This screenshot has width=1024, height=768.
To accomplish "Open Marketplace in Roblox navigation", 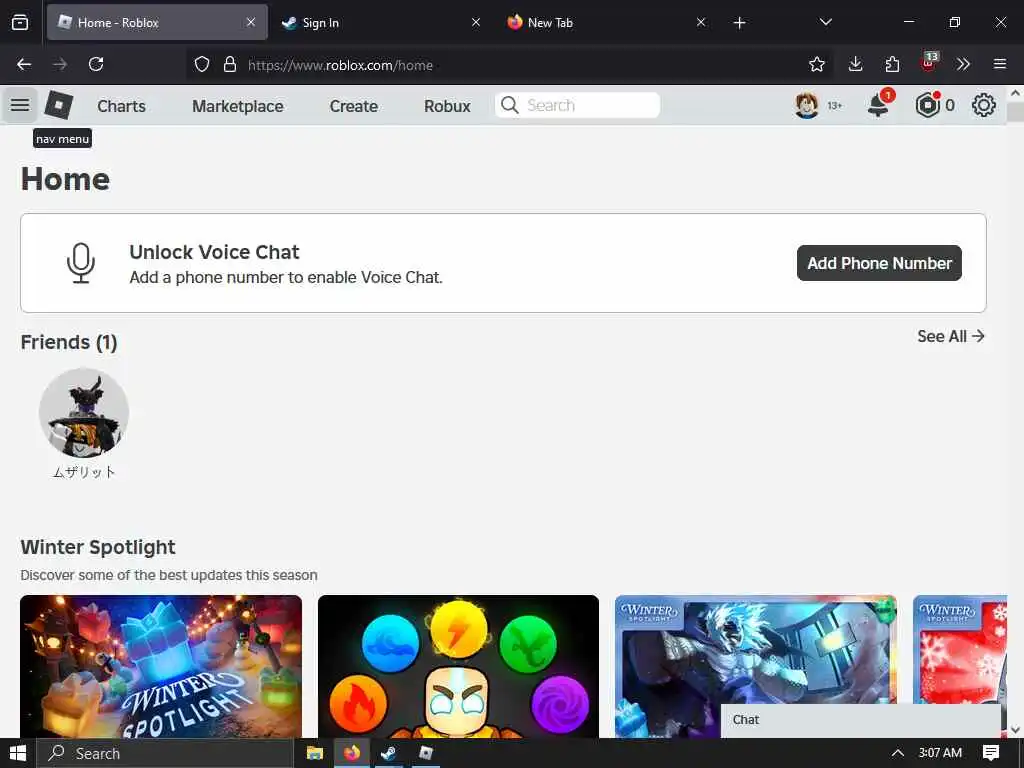I will (x=238, y=106).
